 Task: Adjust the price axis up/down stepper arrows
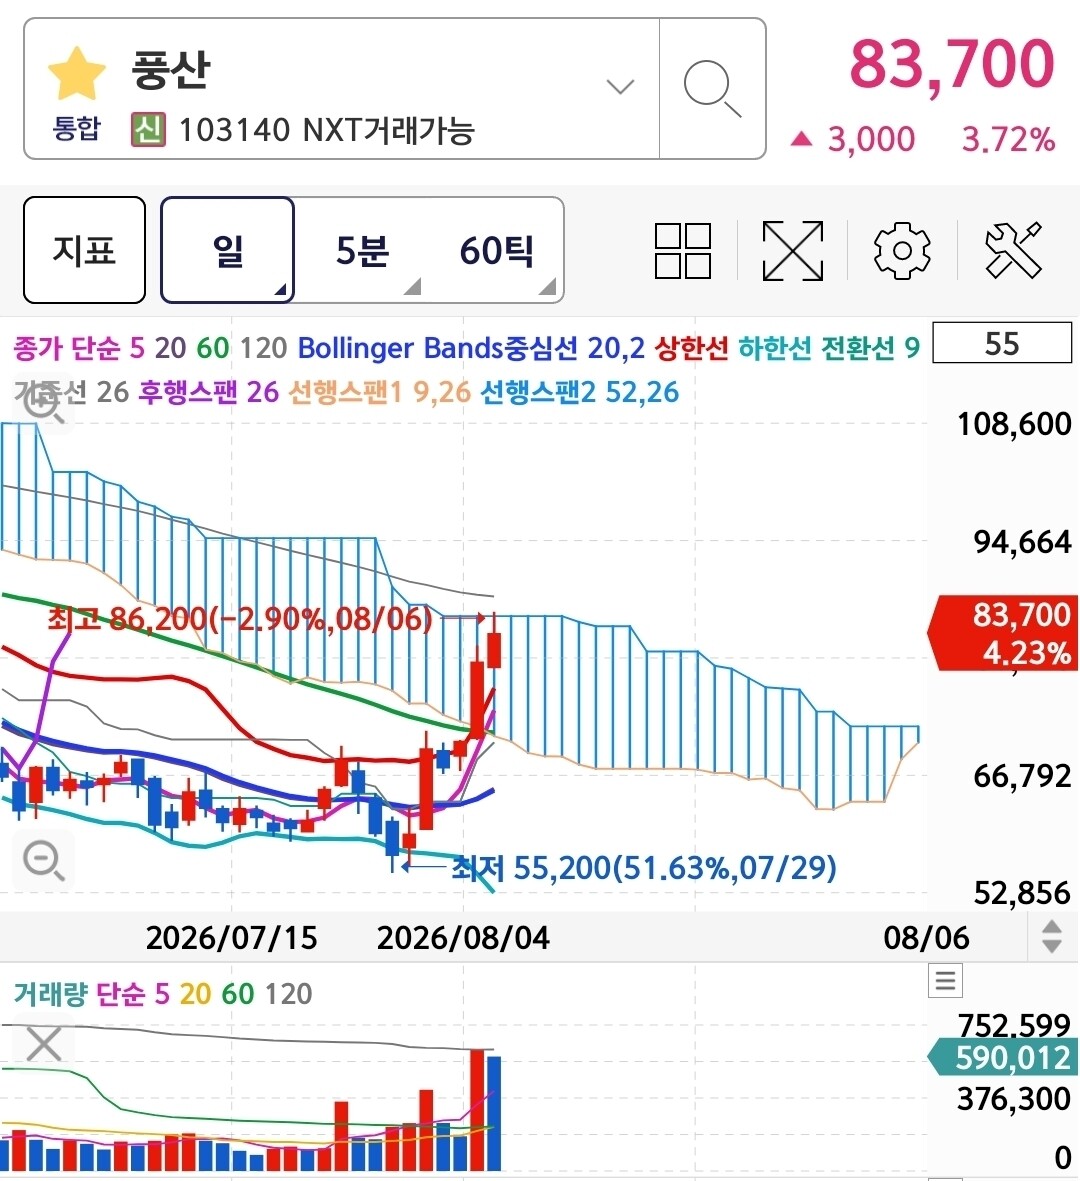click(1051, 937)
